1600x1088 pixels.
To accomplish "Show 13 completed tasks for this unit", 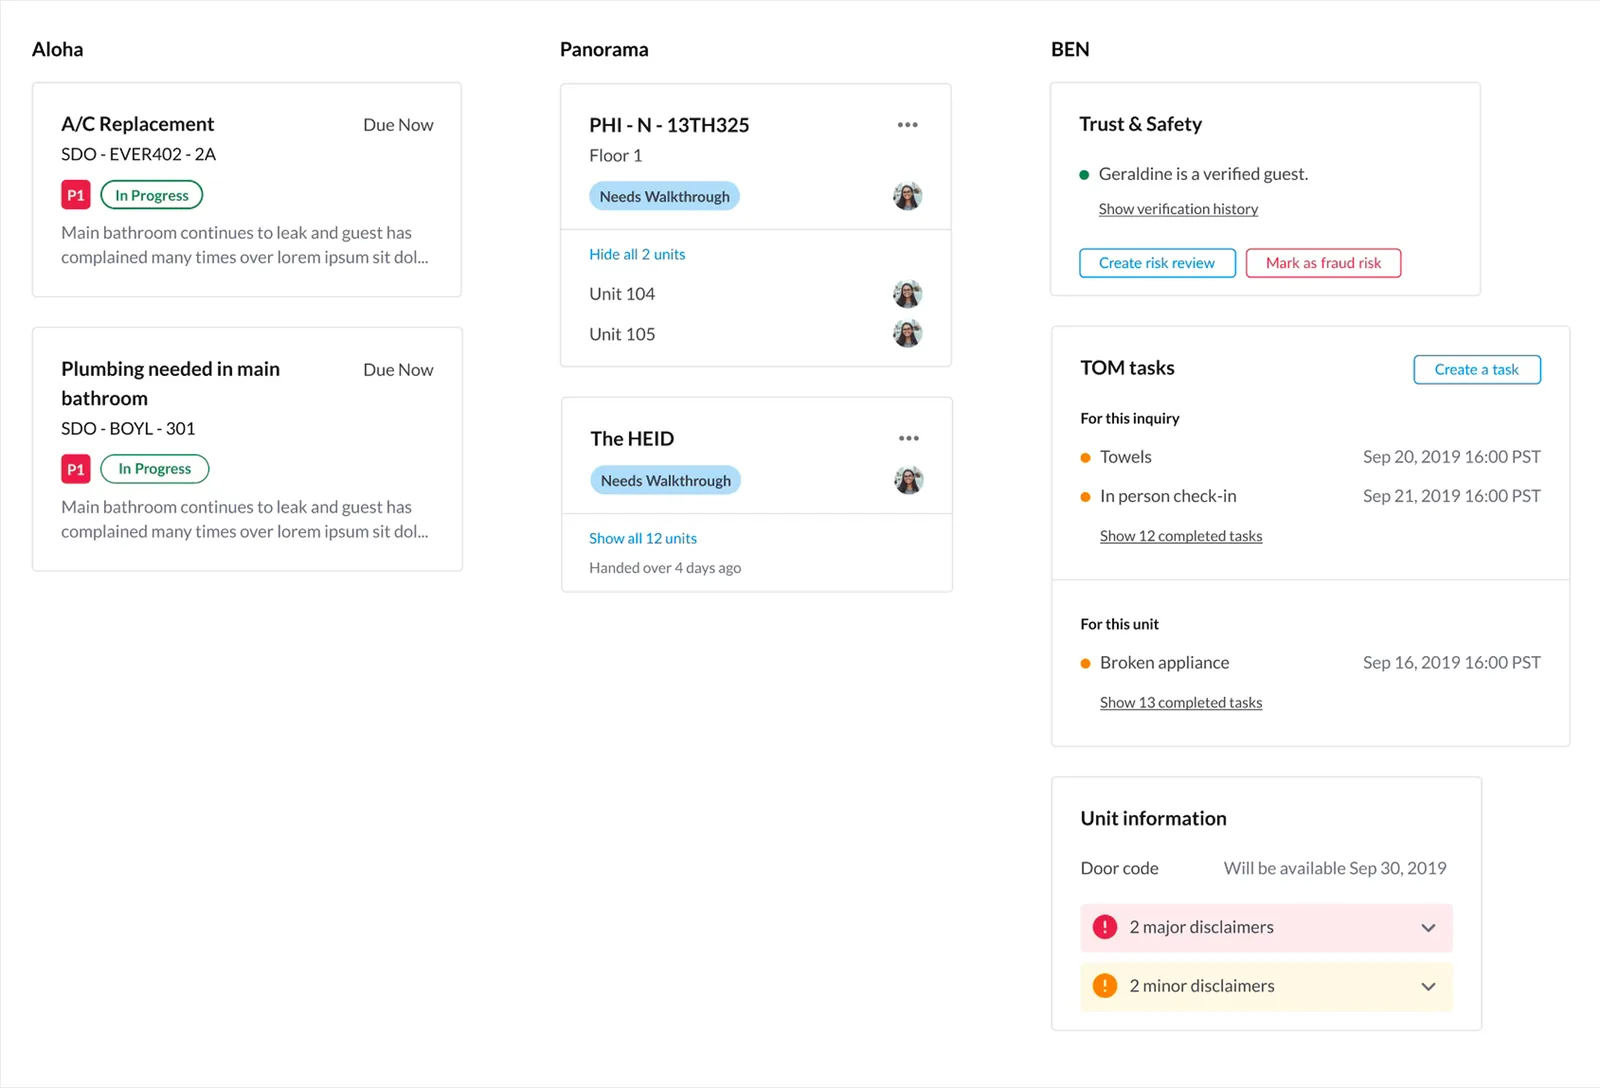I will (x=1181, y=703).
